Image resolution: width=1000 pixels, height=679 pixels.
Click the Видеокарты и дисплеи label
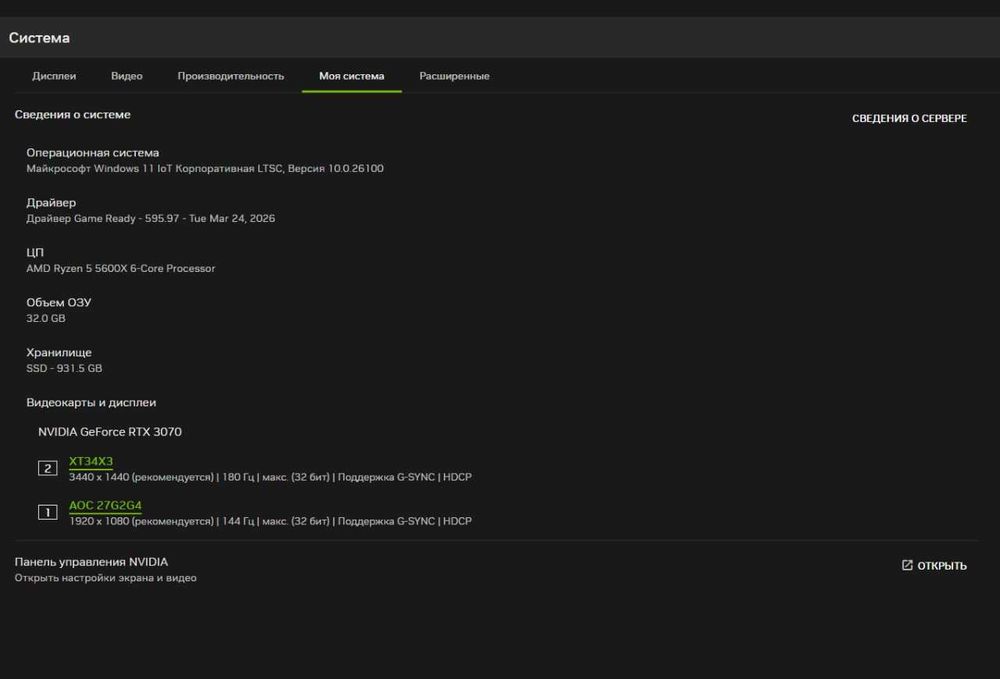tap(91, 402)
